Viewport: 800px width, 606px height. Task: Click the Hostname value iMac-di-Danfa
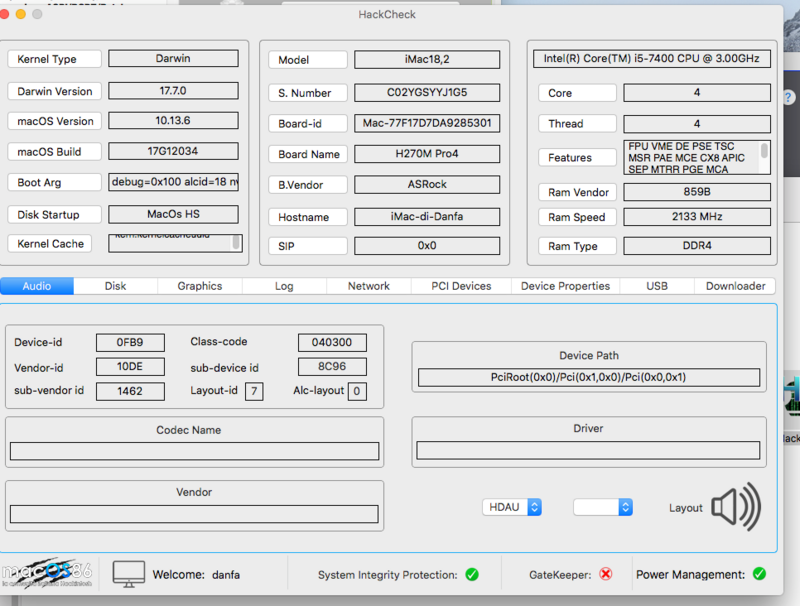click(427, 217)
